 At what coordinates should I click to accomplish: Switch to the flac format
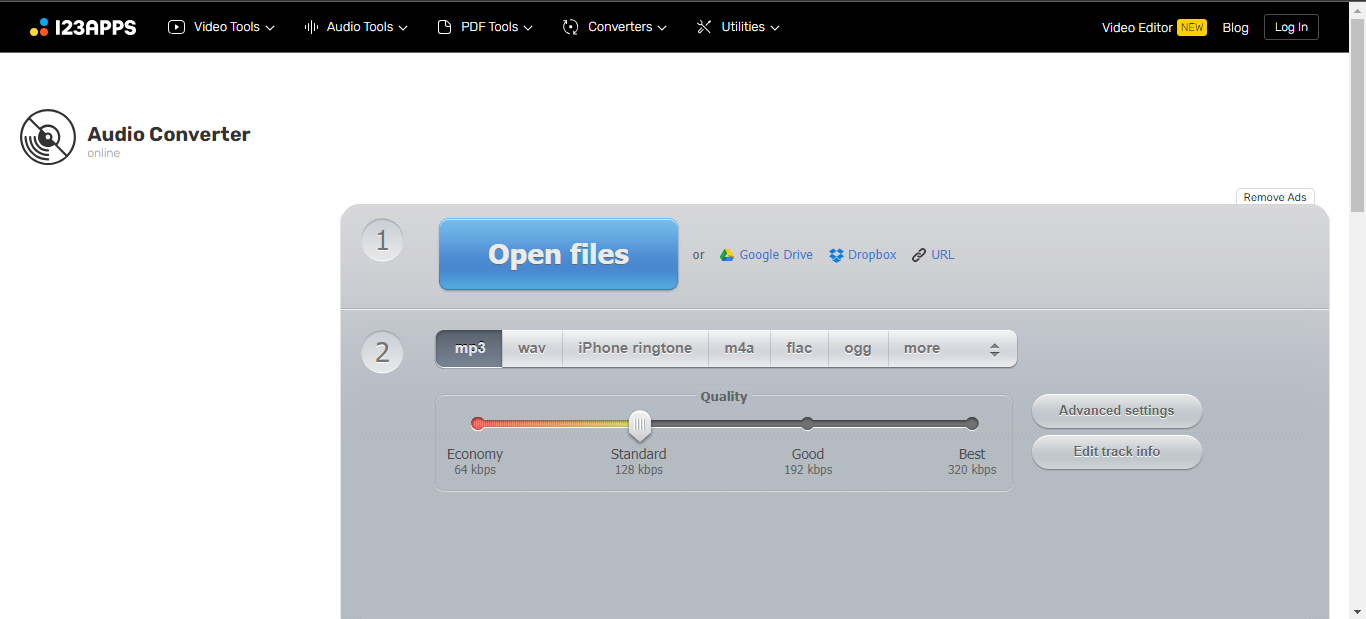pyautogui.click(x=799, y=348)
